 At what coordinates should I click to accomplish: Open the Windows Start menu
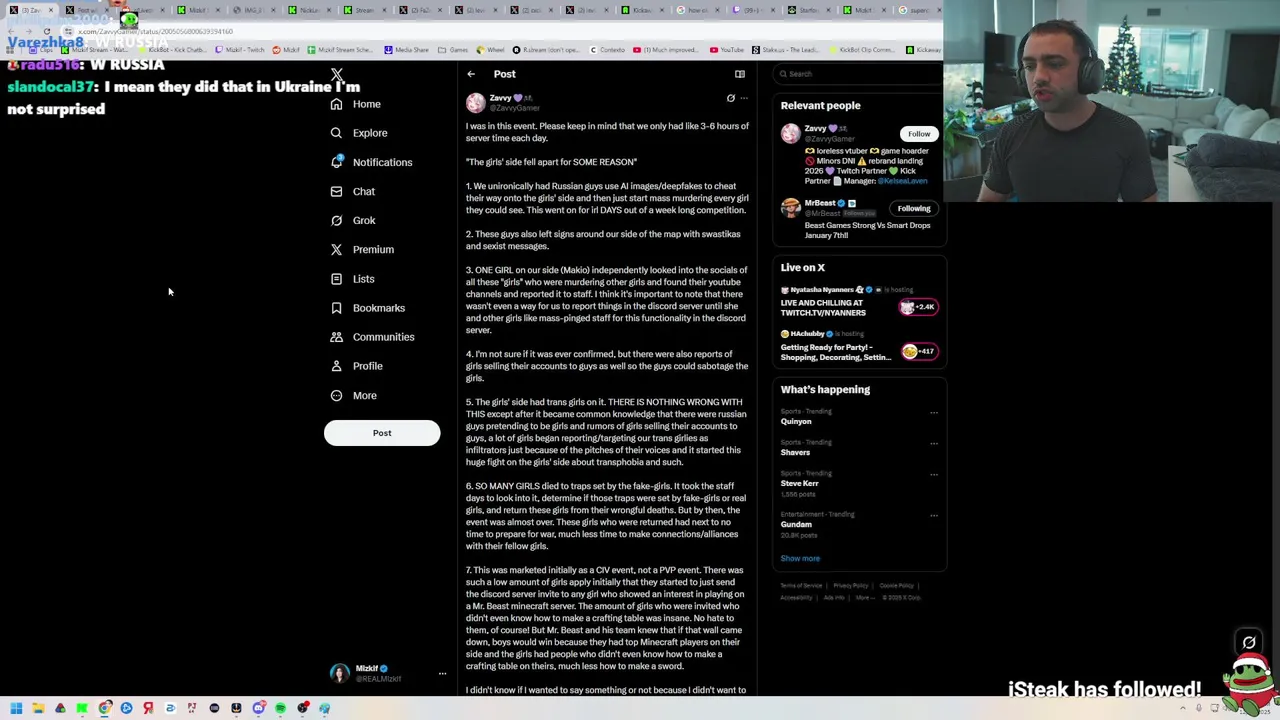click(x=16, y=709)
